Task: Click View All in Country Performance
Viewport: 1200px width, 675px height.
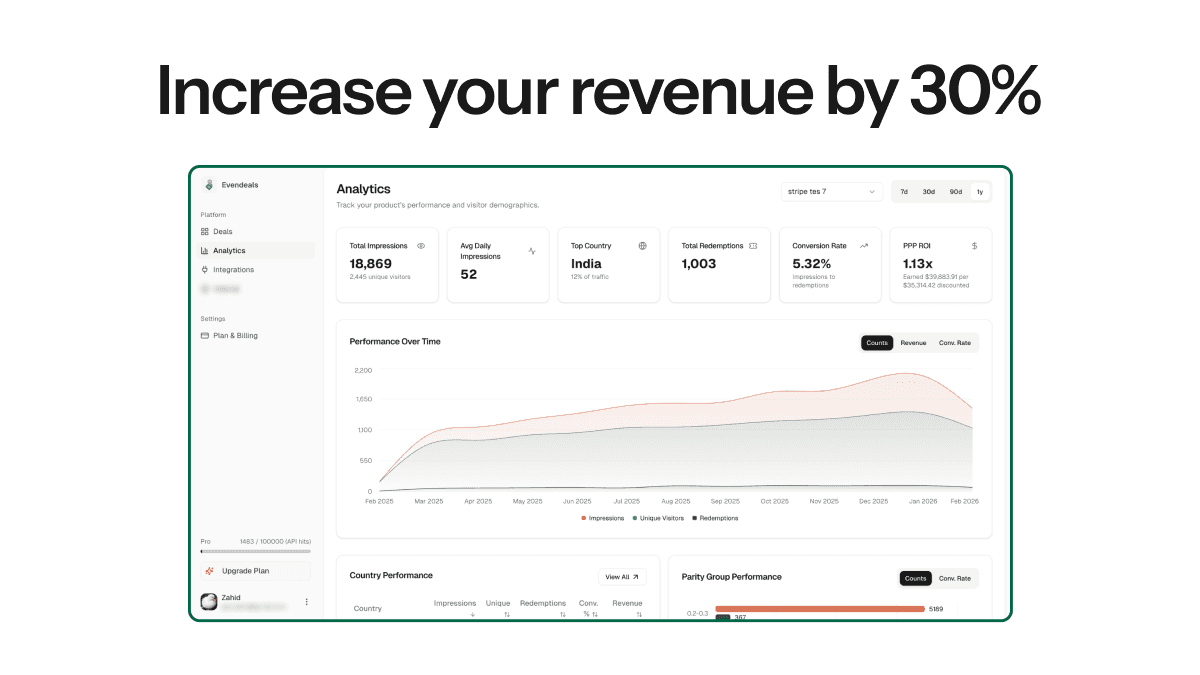Action: point(622,577)
